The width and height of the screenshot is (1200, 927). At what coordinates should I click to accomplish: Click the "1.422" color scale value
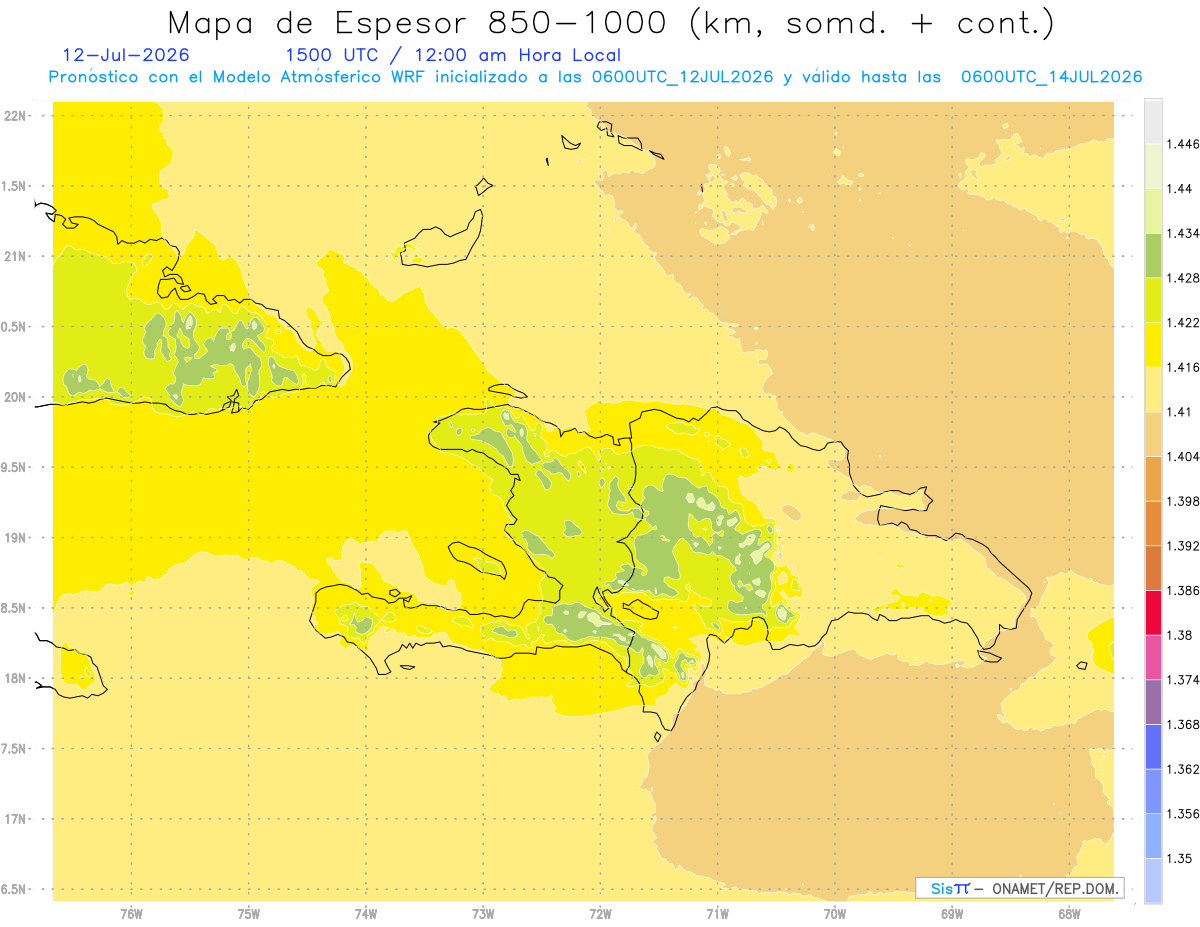1183,323
